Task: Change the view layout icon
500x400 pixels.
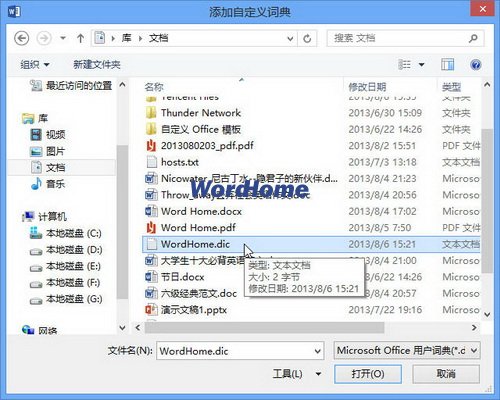Action: (404, 64)
